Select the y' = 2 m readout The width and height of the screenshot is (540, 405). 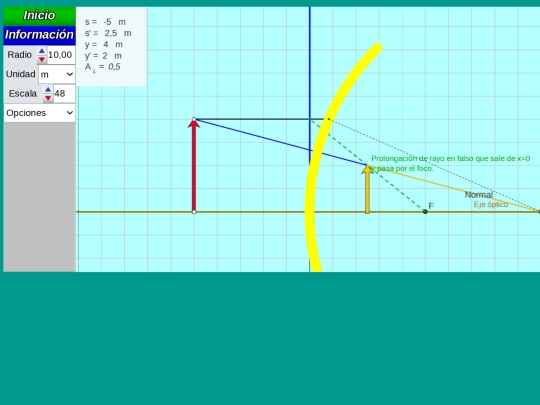pyautogui.click(x=103, y=56)
